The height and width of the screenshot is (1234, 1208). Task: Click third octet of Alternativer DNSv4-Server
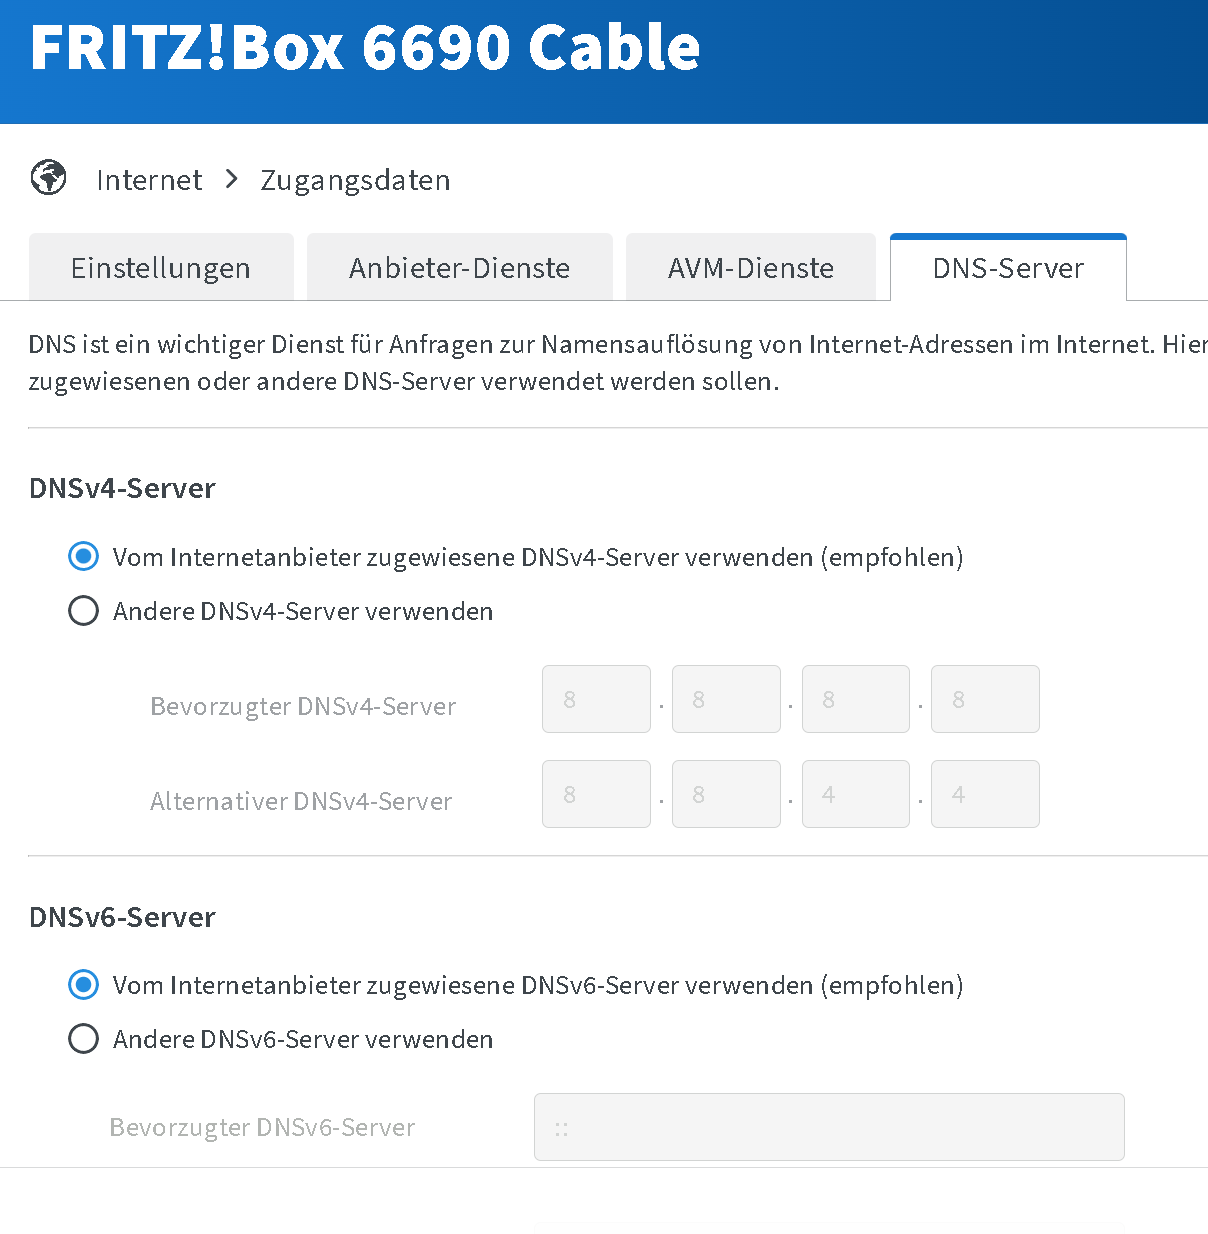pos(856,794)
